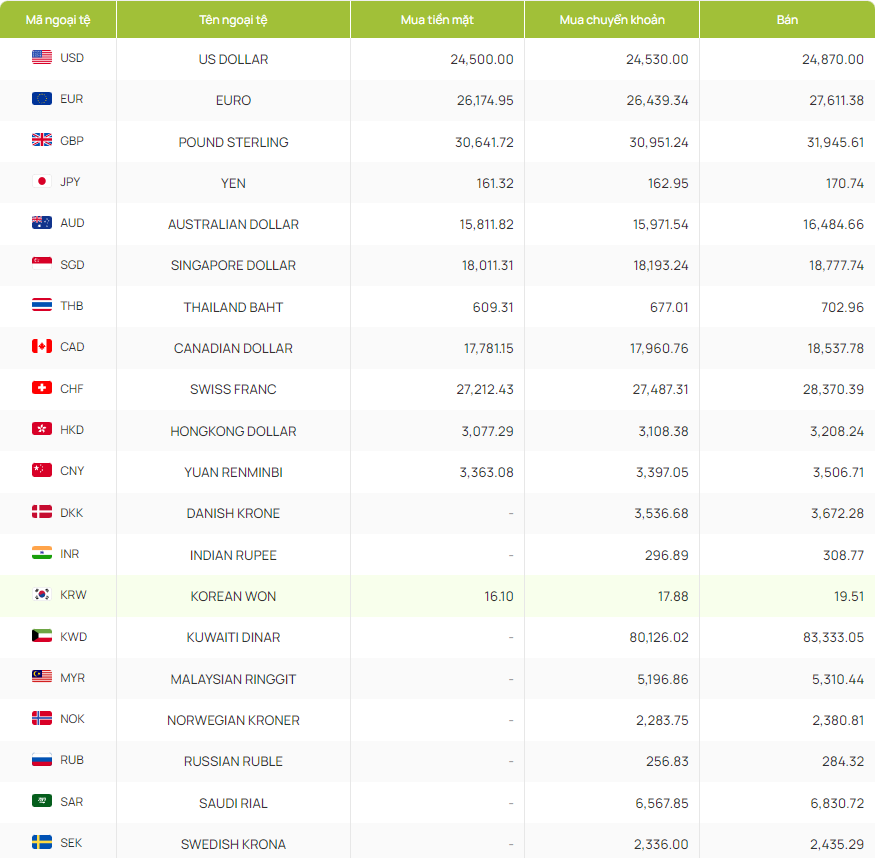
Task: Click the Kuwaiti Dinar selling rate 83,333.05
Action: tap(833, 637)
